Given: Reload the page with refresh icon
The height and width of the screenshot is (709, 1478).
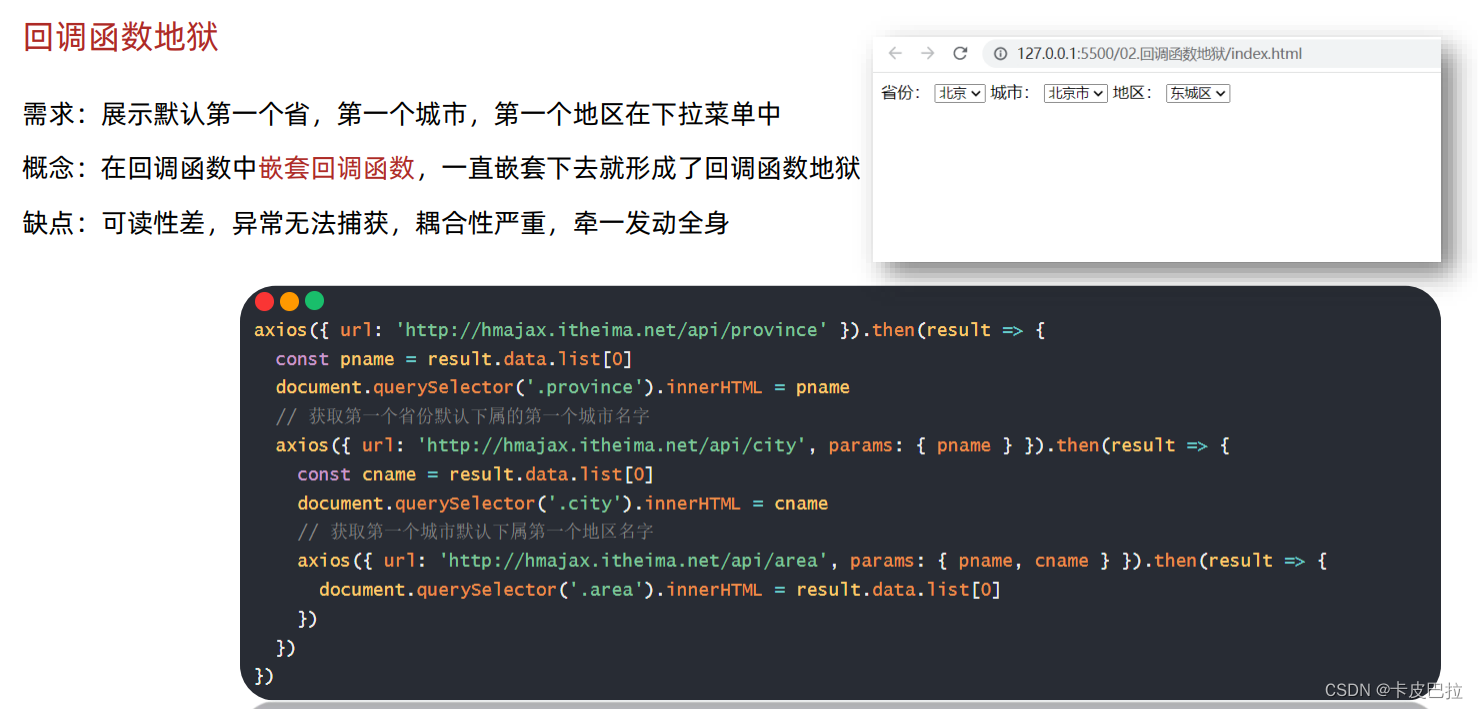Looking at the screenshot, I should click(960, 54).
